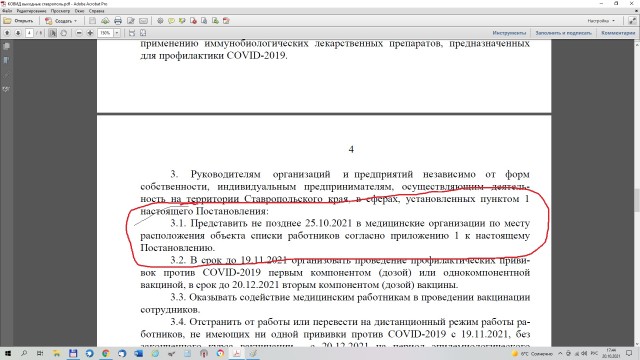Open Windows taskbar search
The width and height of the screenshot is (640, 360).
[24, 353]
